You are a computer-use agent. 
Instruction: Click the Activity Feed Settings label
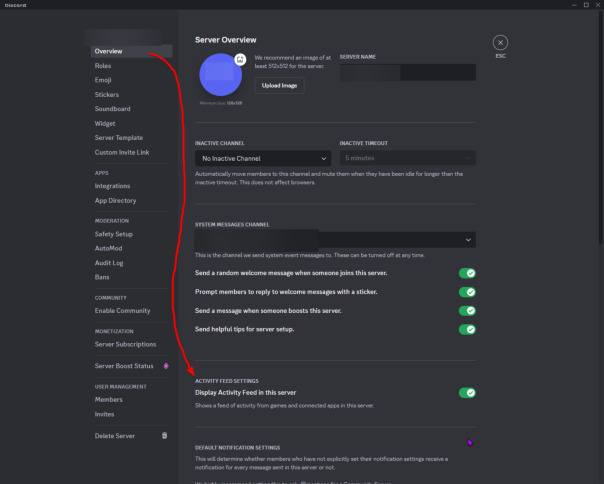coord(226,381)
